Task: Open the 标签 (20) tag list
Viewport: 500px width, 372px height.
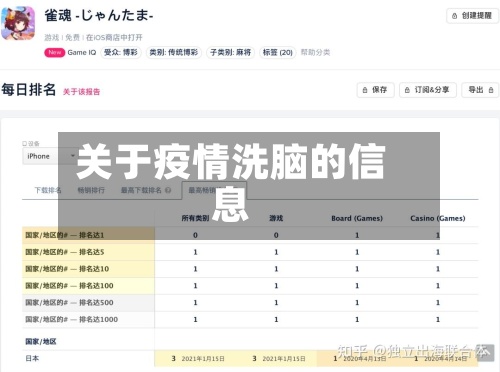Action: point(277,52)
